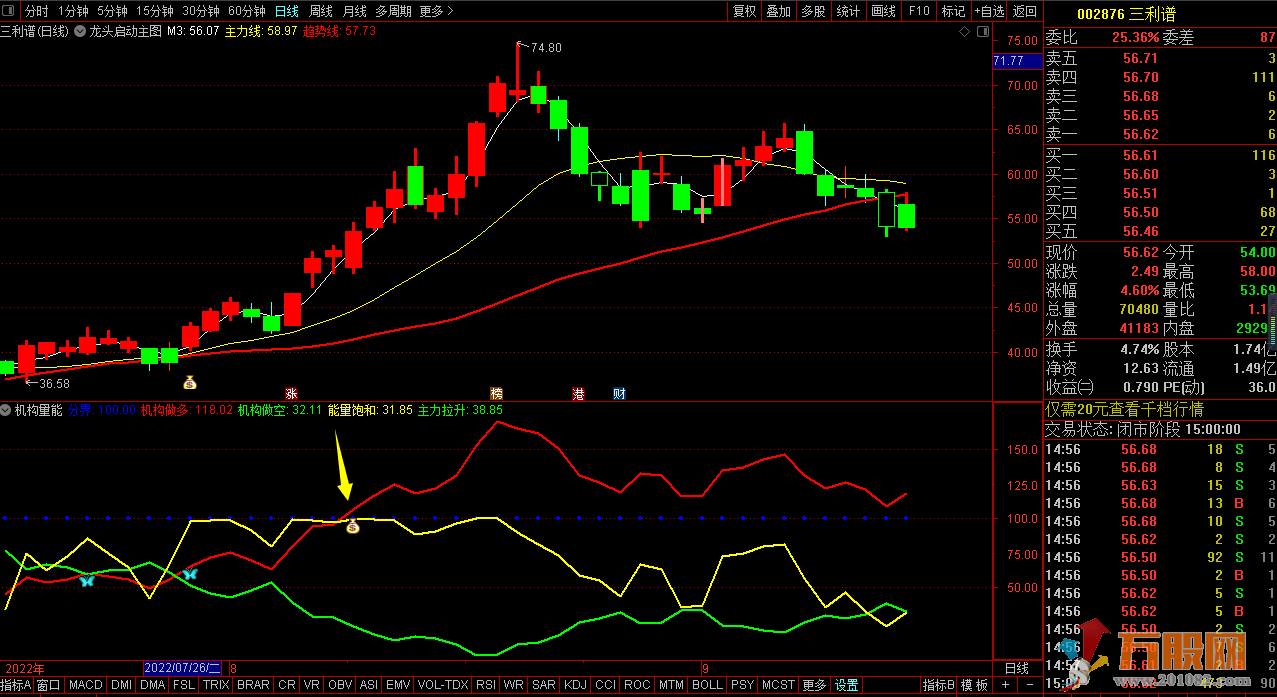The height and width of the screenshot is (697, 1277).
Task: Click the 统计 statistics button
Action: [848, 11]
